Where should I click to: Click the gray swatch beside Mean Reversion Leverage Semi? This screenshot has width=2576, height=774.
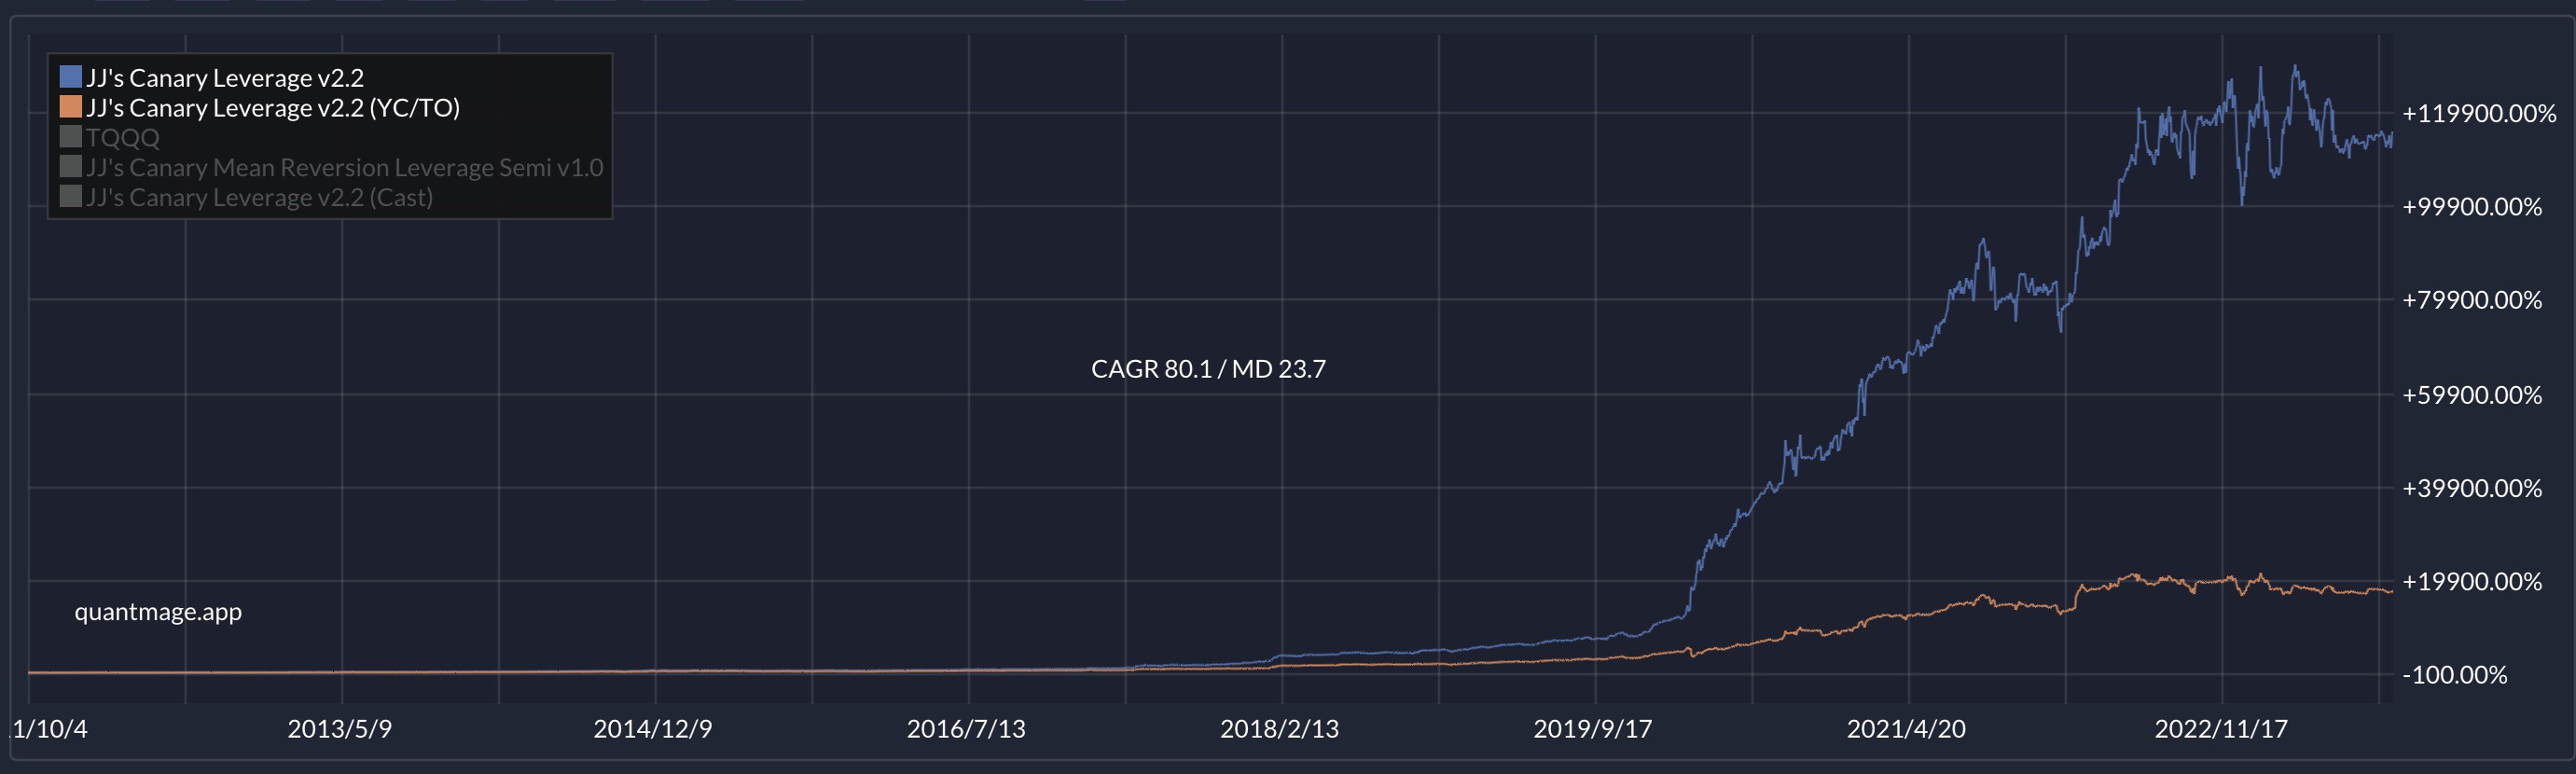pyautogui.click(x=70, y=167)
